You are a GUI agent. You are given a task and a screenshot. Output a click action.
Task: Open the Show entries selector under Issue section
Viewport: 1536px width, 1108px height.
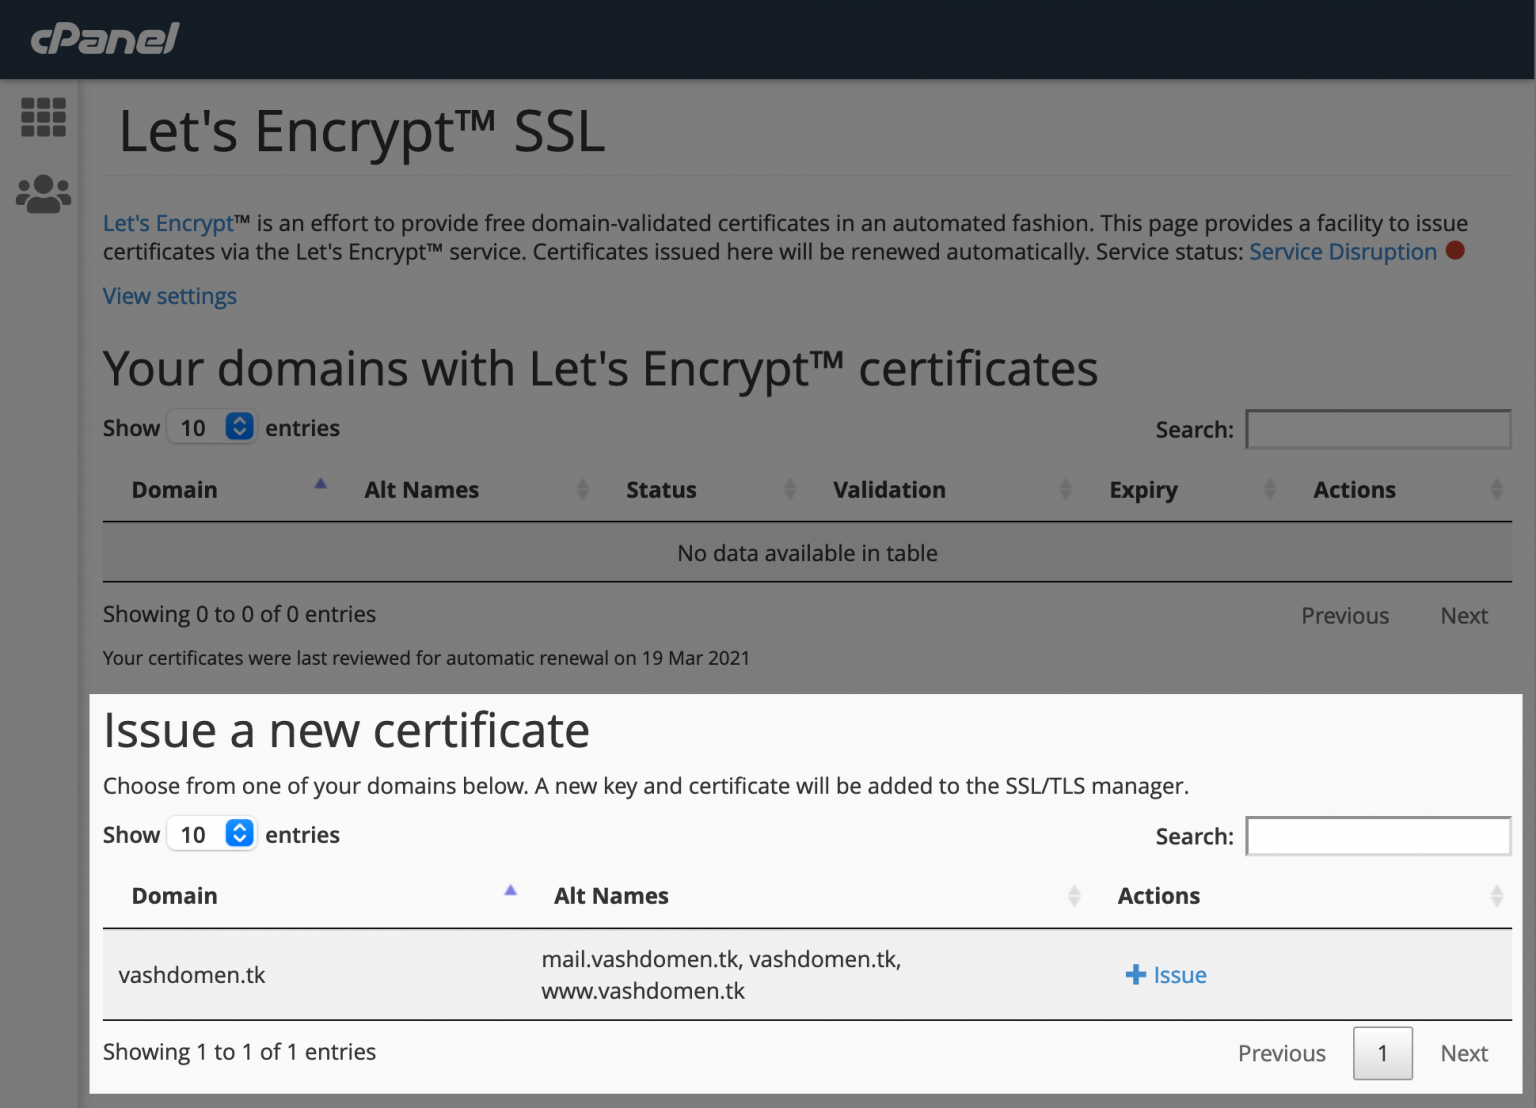coord(212,833)
